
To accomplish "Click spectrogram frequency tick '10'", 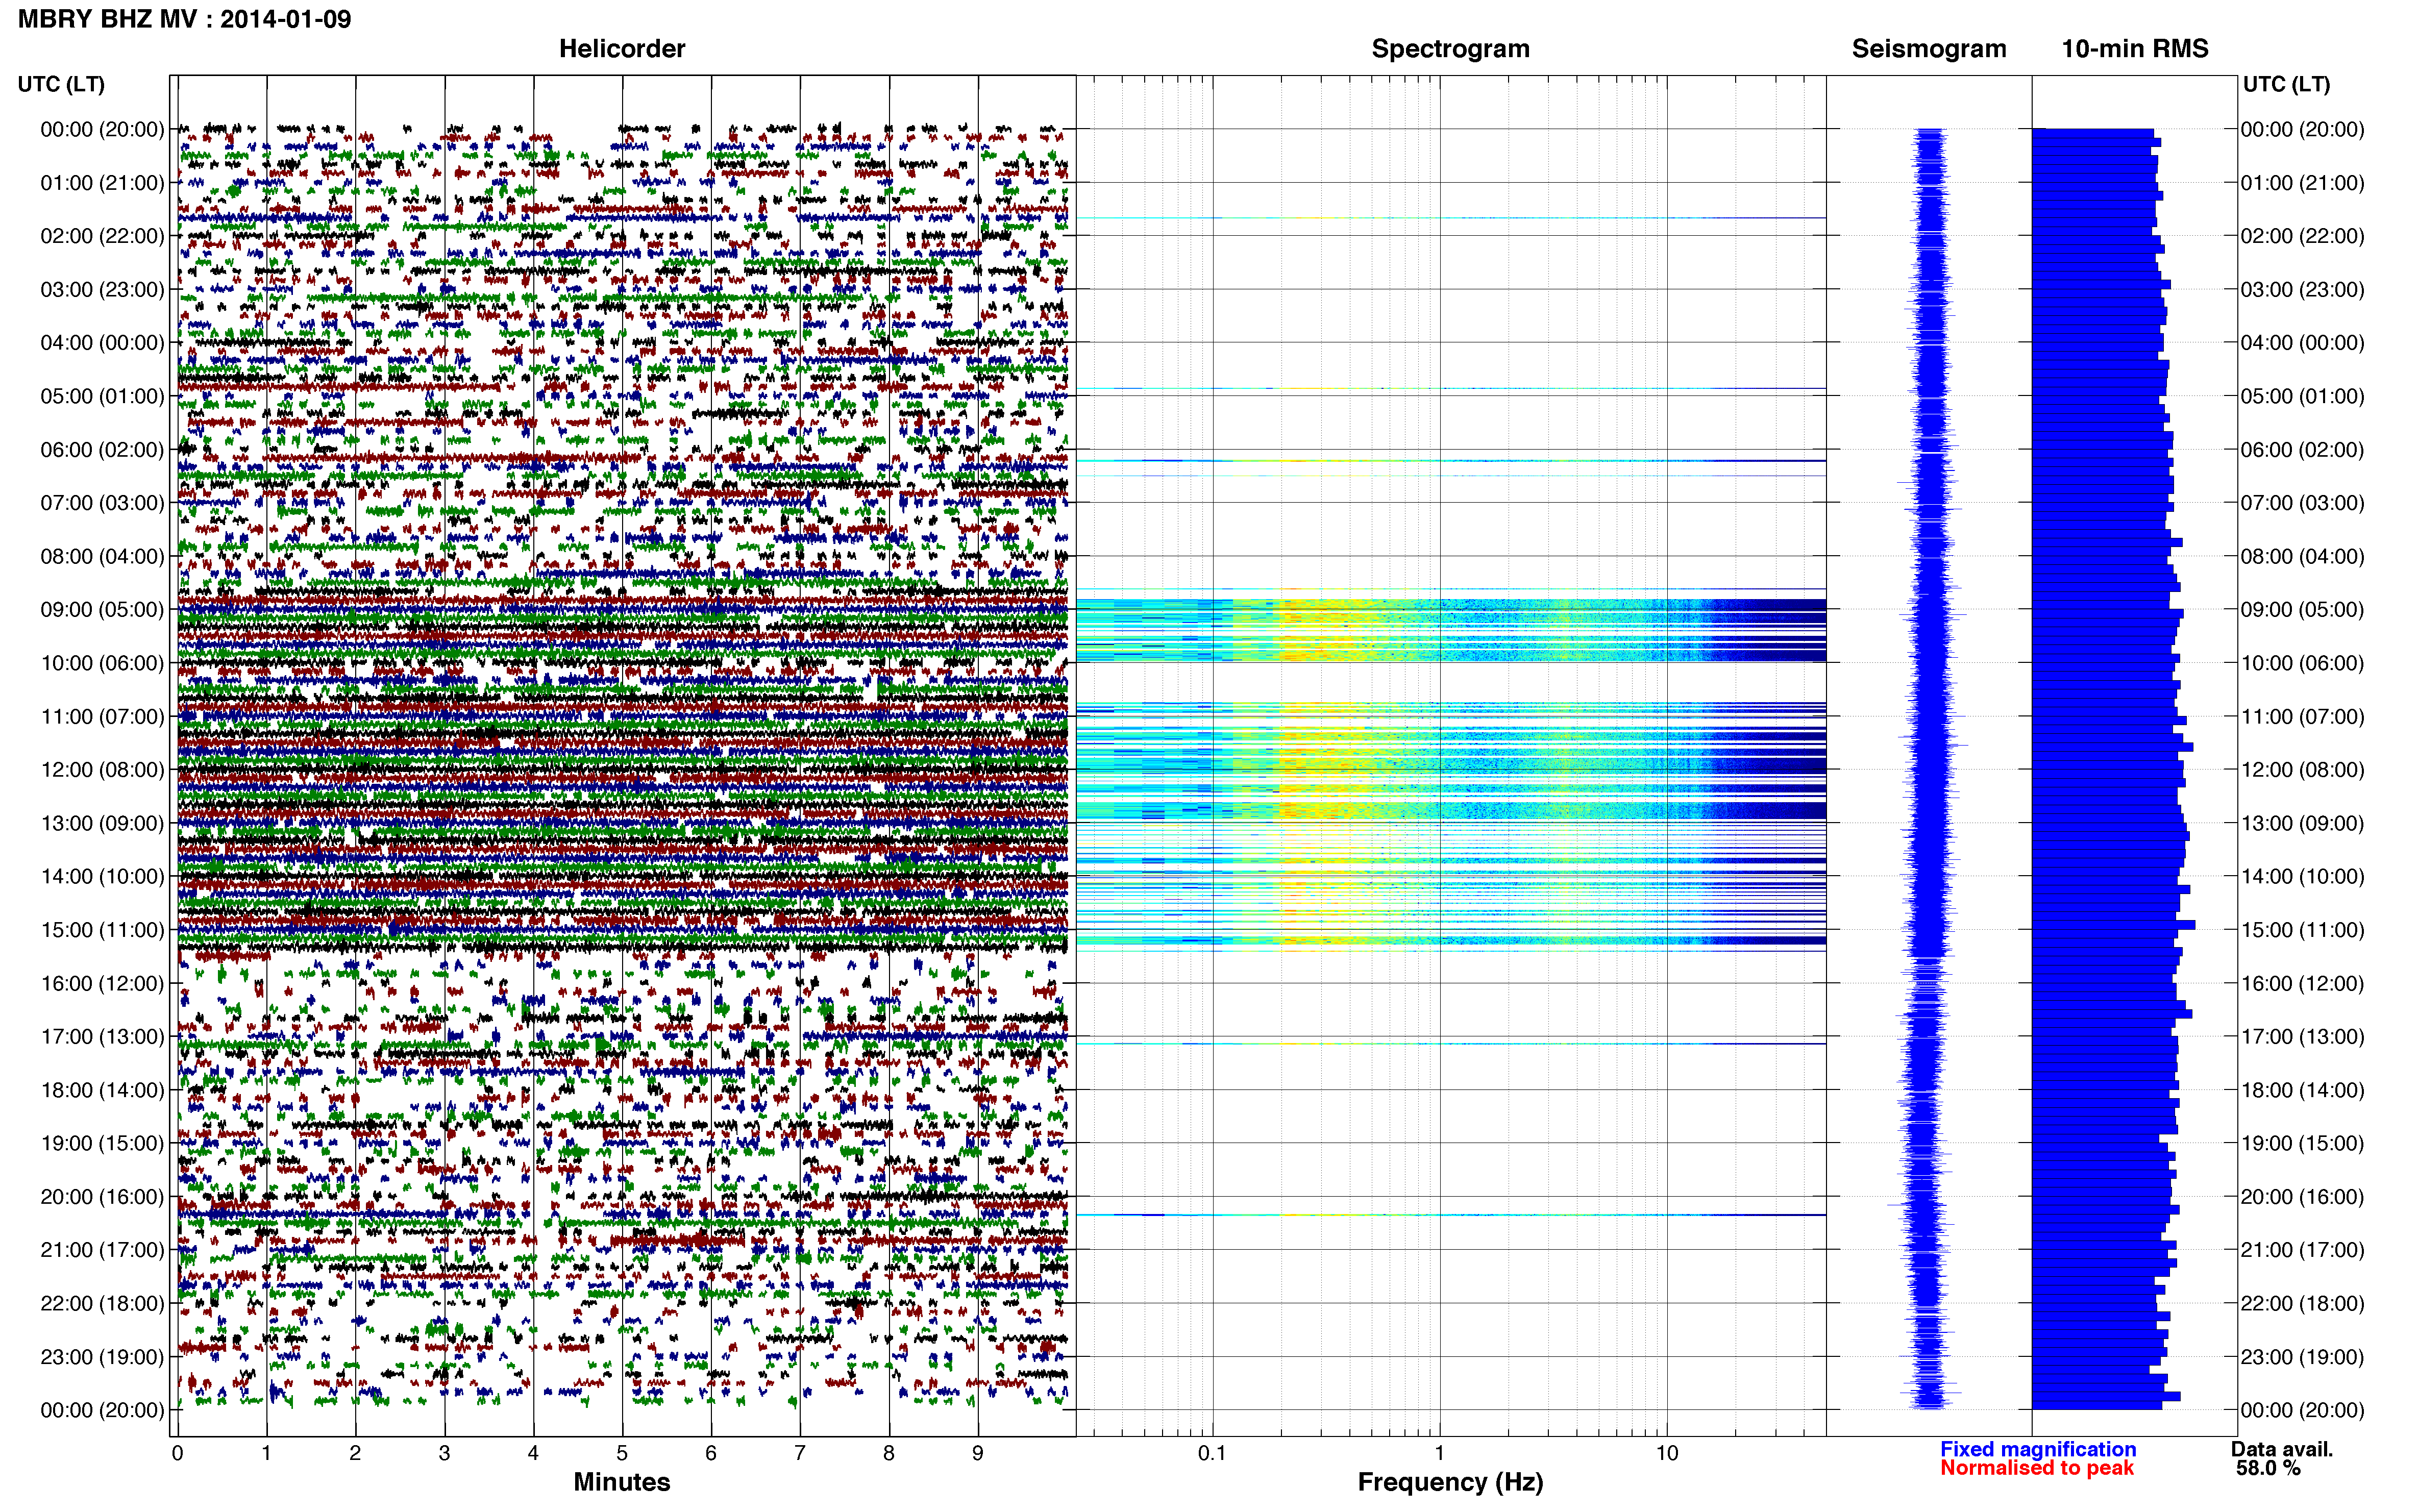I will pyautogui.click(x=1667, y=1454).
